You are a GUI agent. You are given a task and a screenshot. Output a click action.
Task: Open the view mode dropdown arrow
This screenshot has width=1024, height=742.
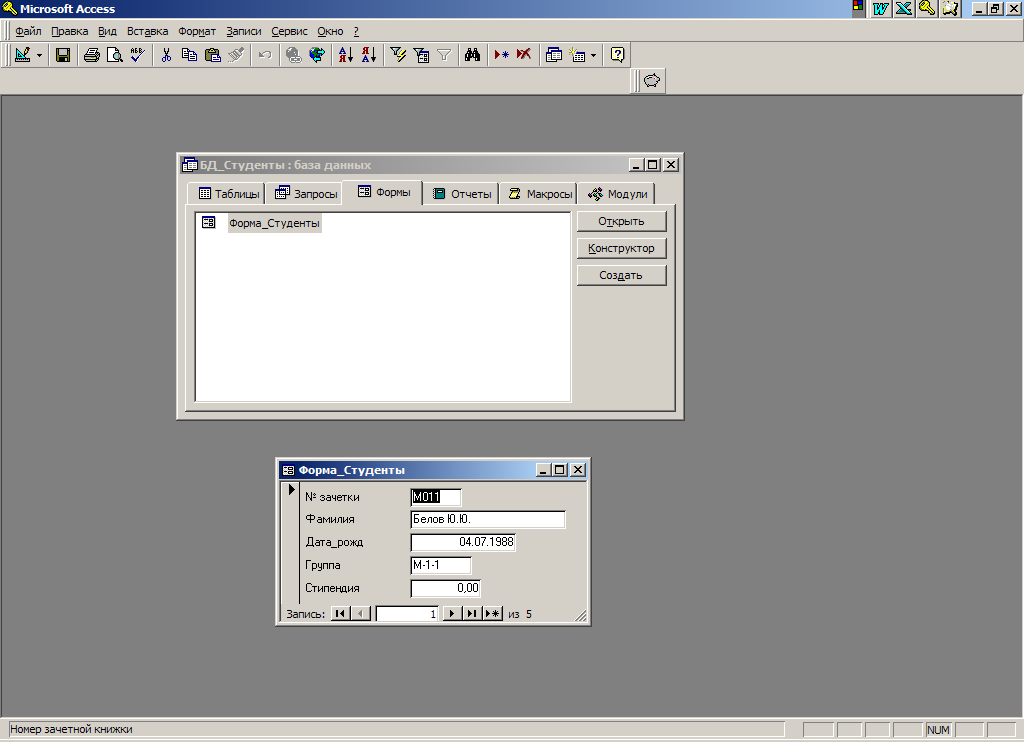[x=39, y=56]
